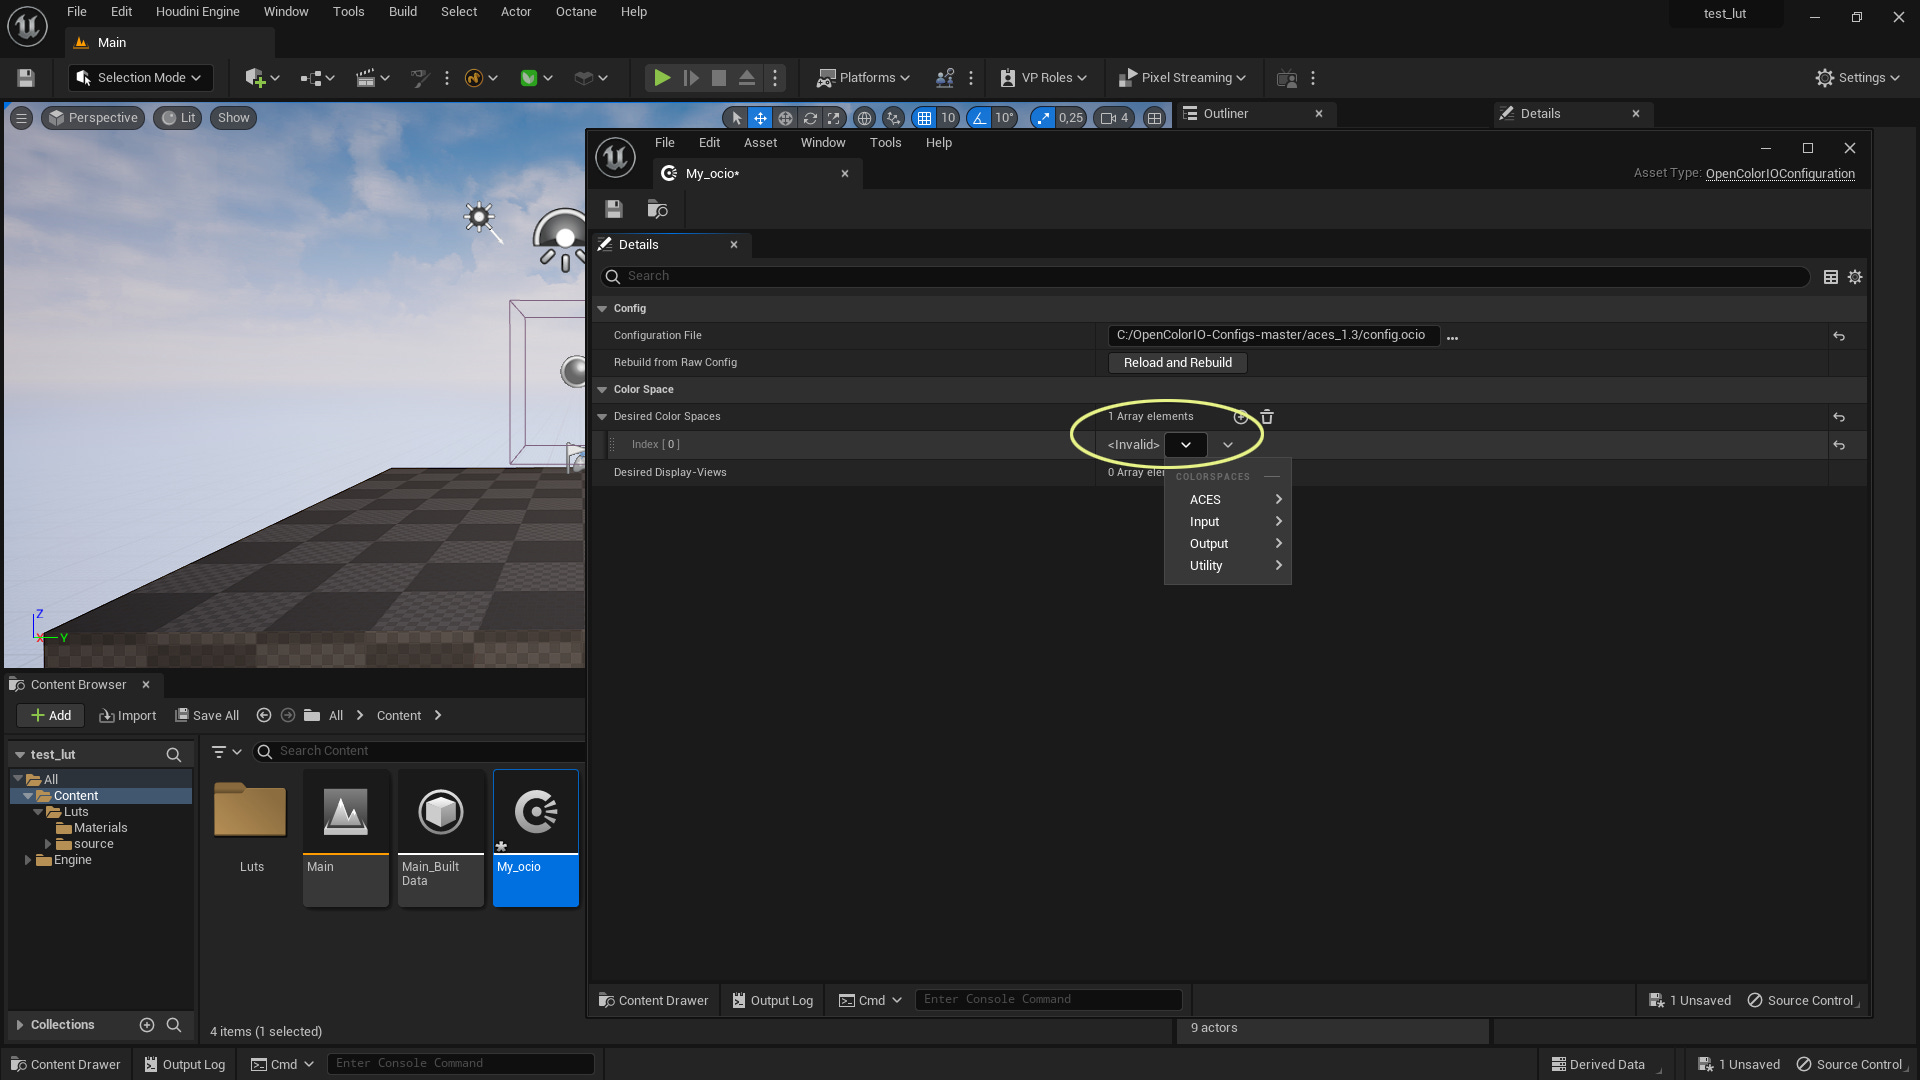Expand ACES colorspaces submenu
Image resolution: width=1920 pixels, height=1080 pixels.
coord(1228,500)
